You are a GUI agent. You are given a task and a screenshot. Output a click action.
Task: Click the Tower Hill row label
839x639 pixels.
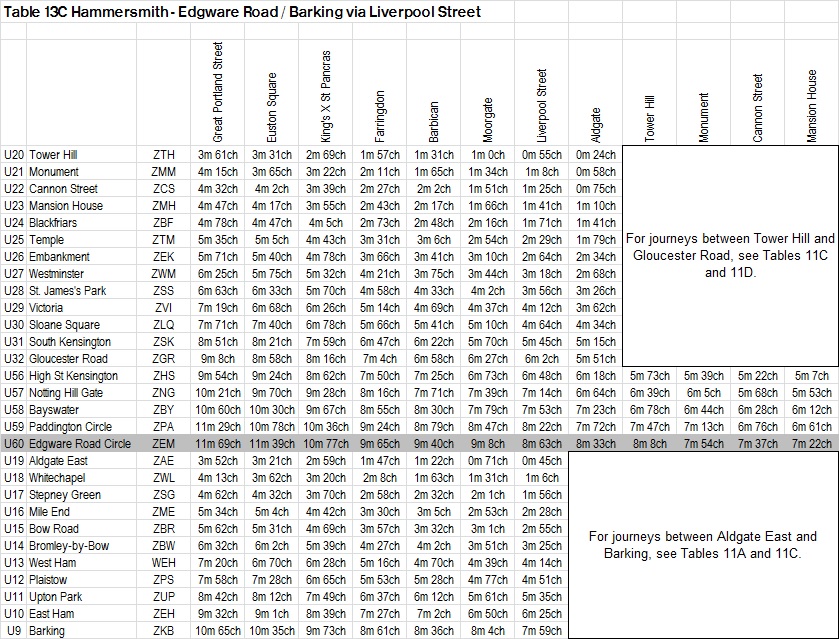pos(53,155)
